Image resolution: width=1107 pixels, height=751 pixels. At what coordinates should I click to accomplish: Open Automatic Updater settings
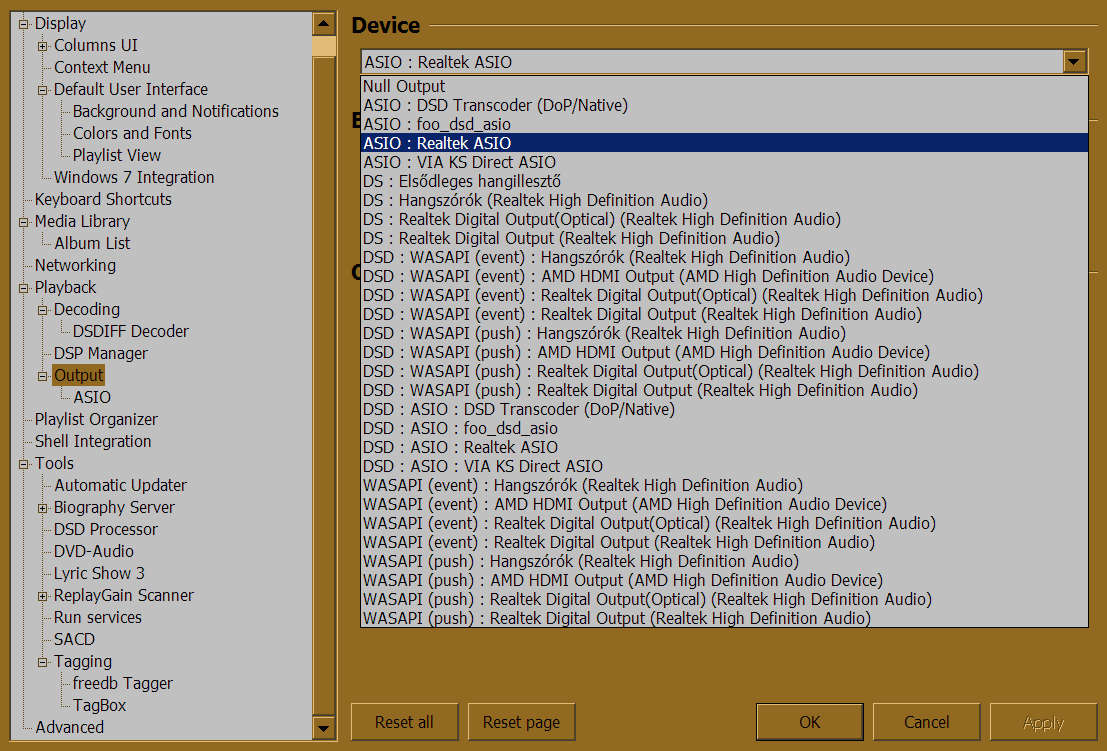pos(121,486)
